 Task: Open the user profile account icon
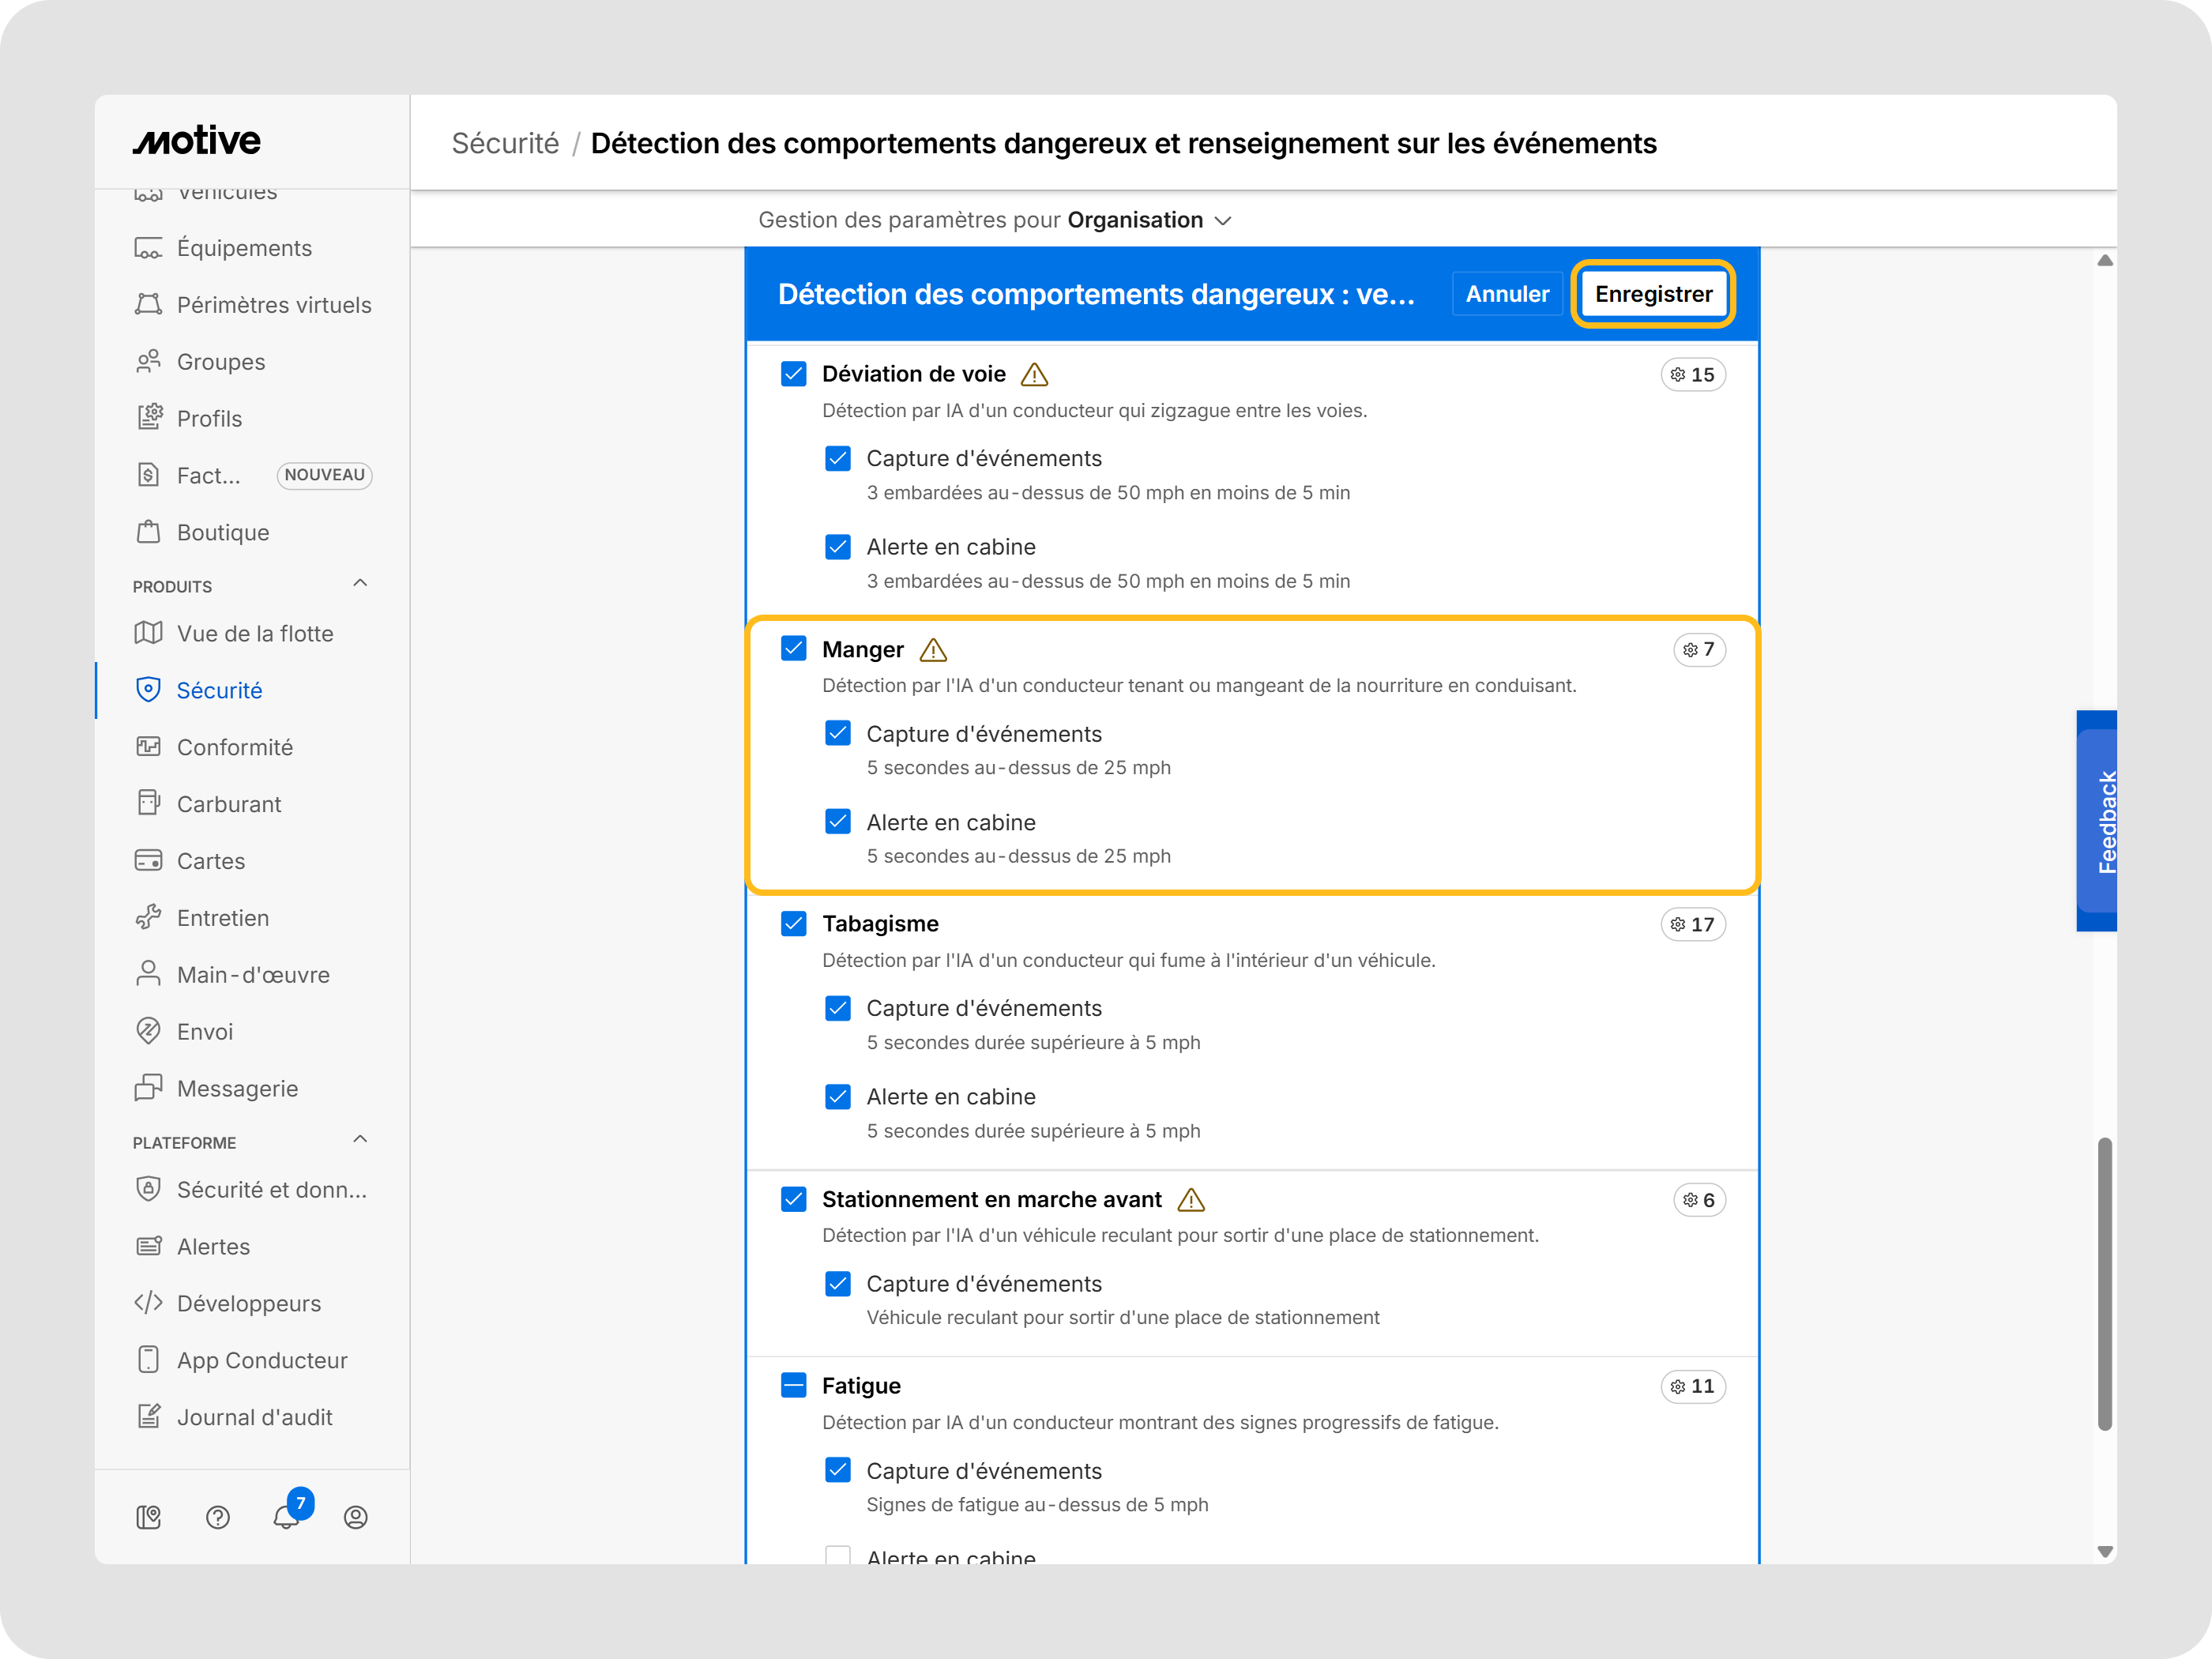pos(355,1517)
